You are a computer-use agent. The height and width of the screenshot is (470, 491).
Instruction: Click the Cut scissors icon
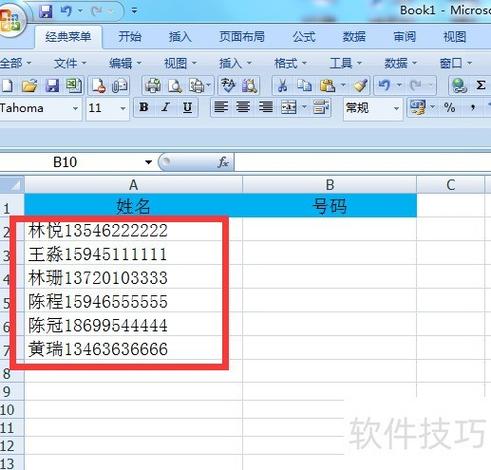click(283, 86)
